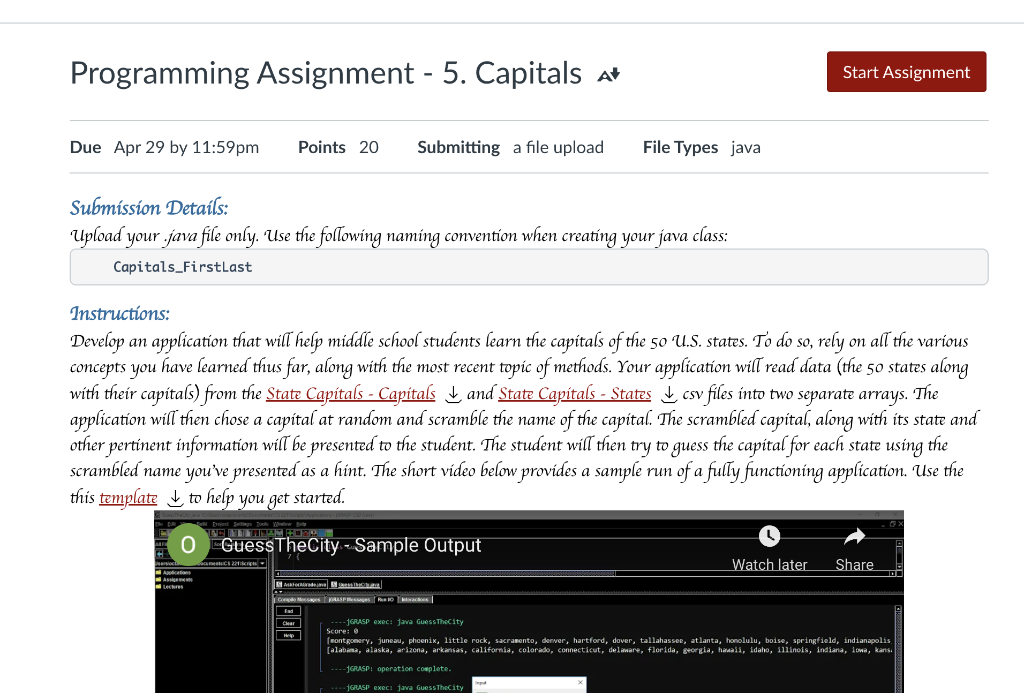Open the Compile Messages tab

pyautogui.click(x=297, y=599)
